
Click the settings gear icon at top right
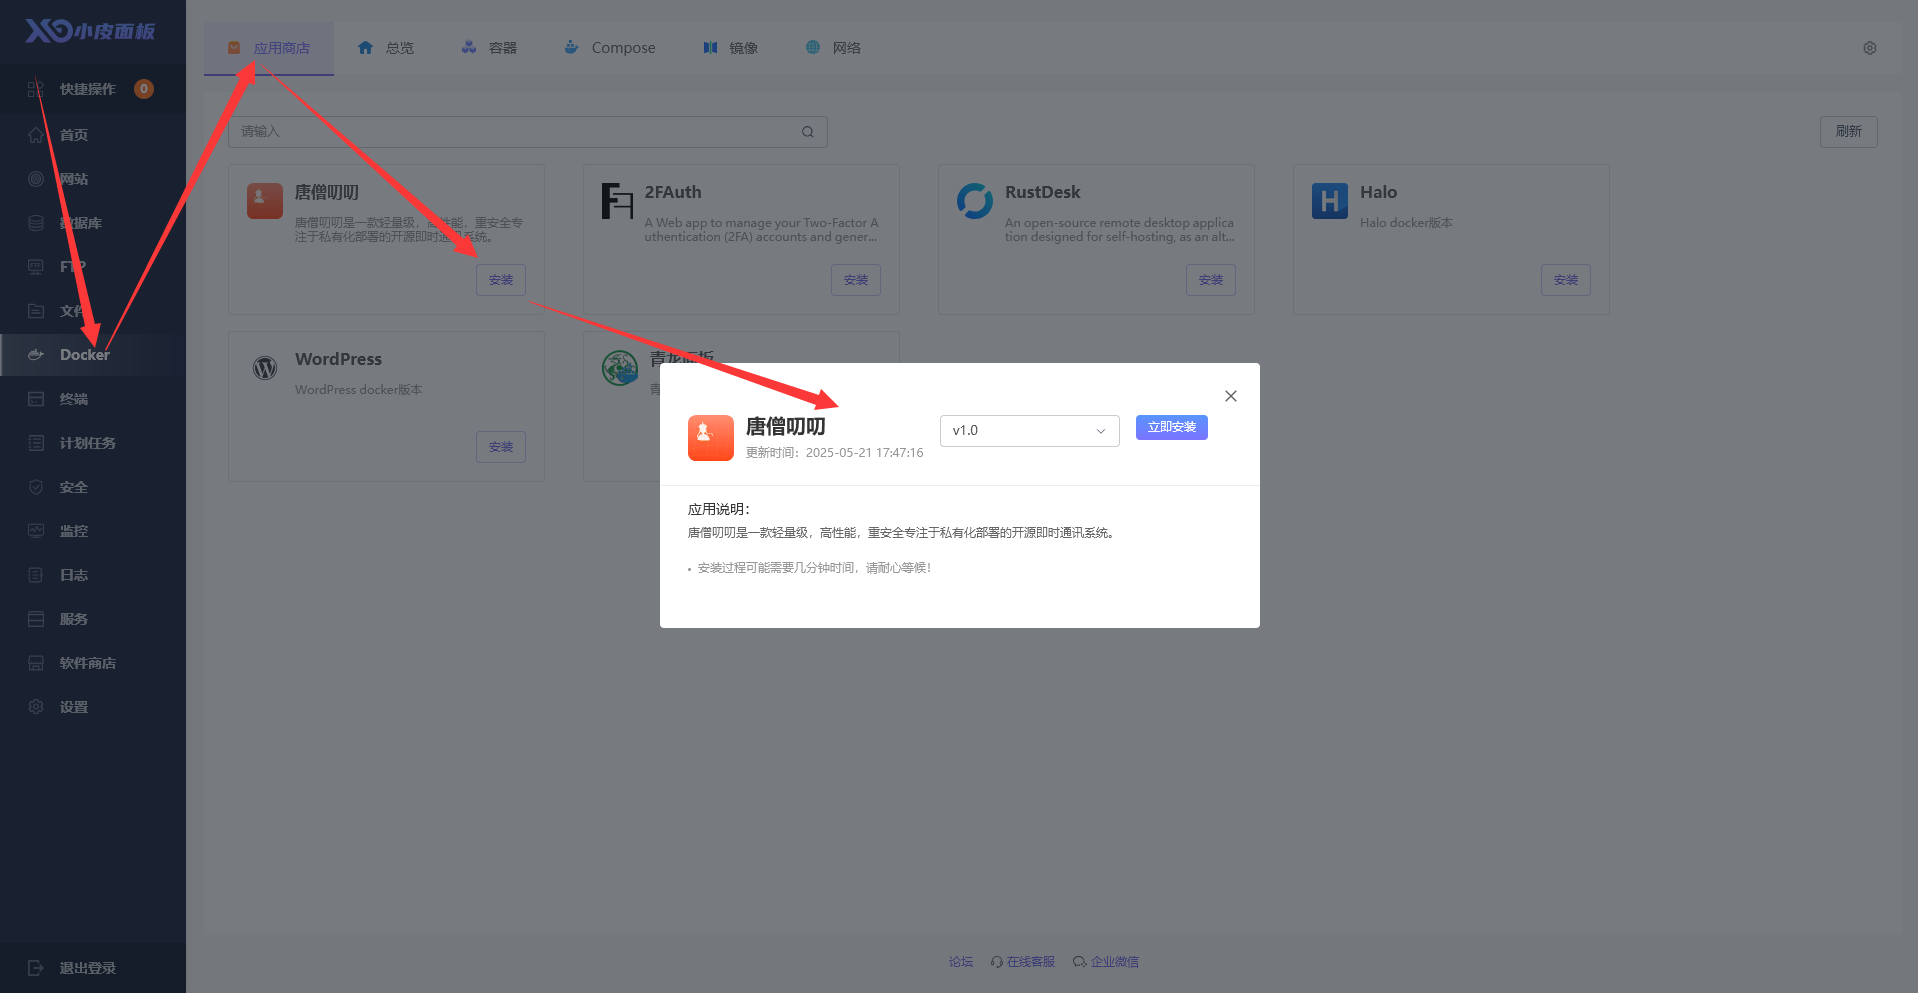coord(1869,48)
